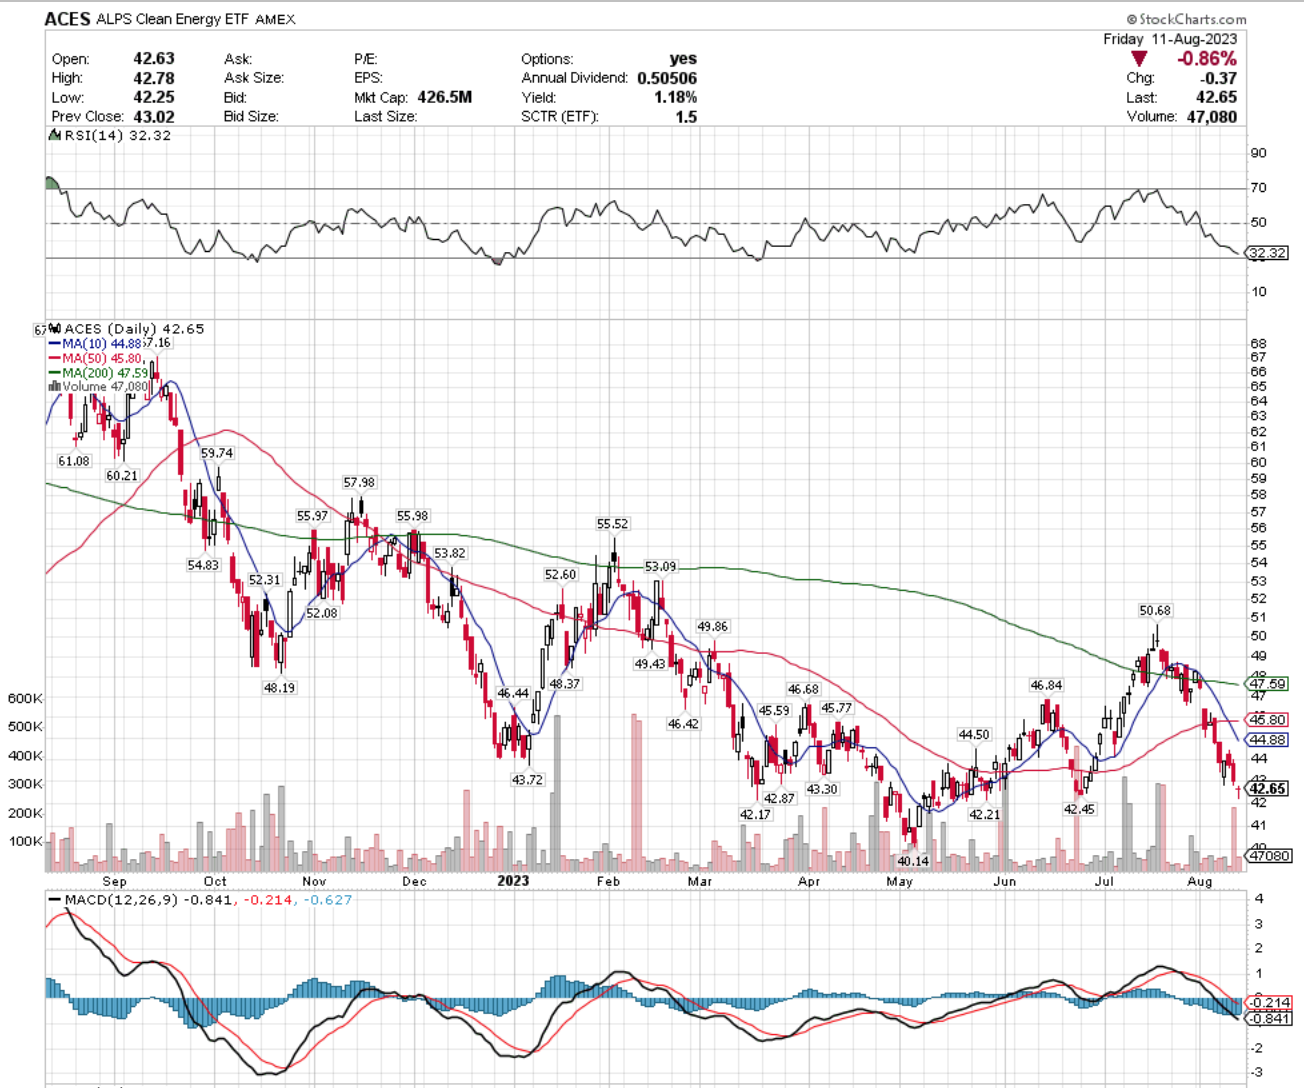
Task: Click the Sep month label on time axis
Action: click(x=114, y=881)
